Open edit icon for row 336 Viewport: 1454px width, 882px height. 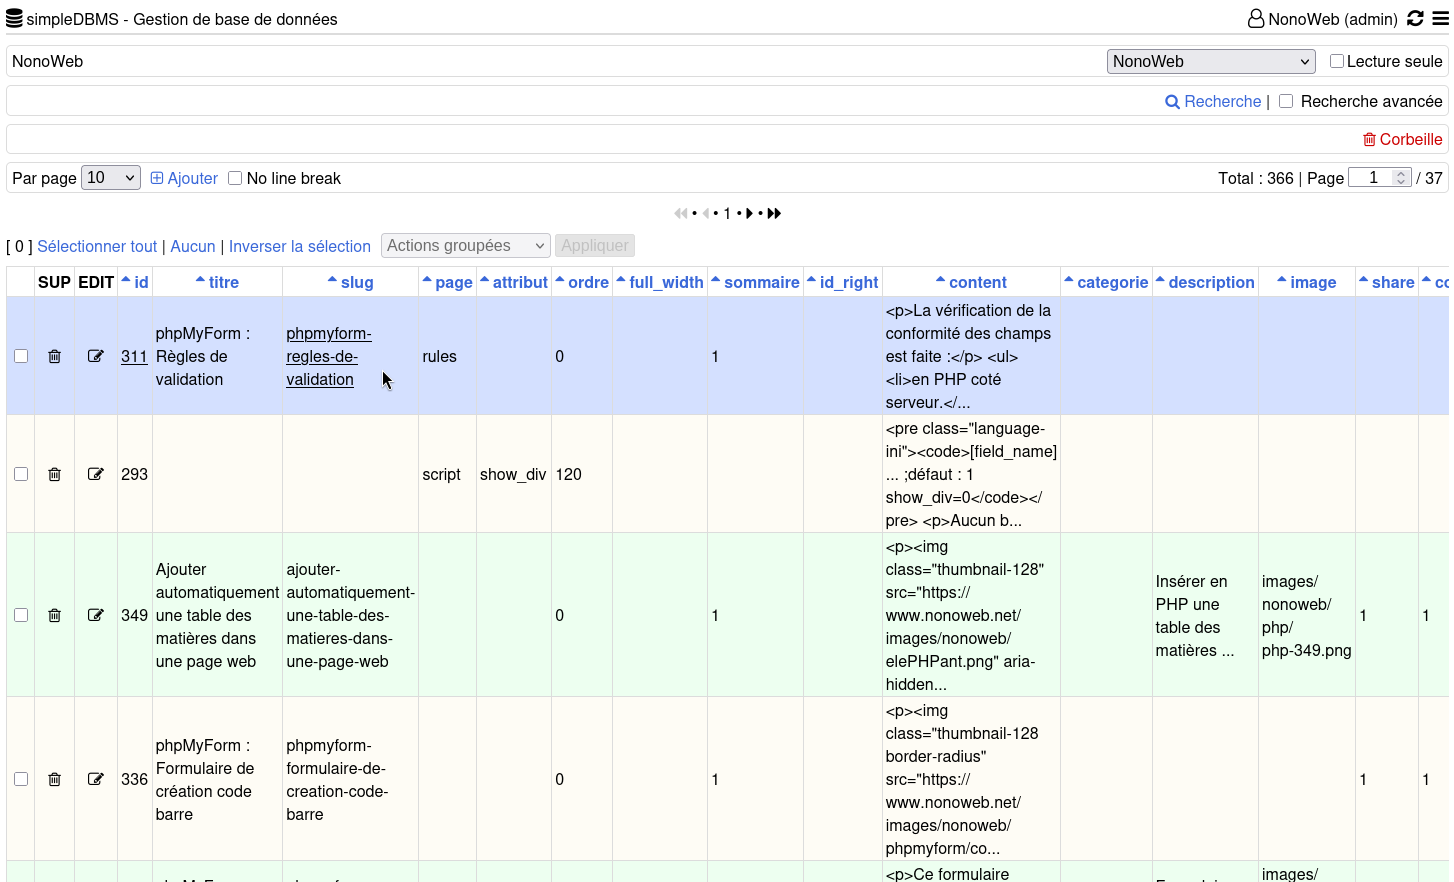(x=96, y=779)
